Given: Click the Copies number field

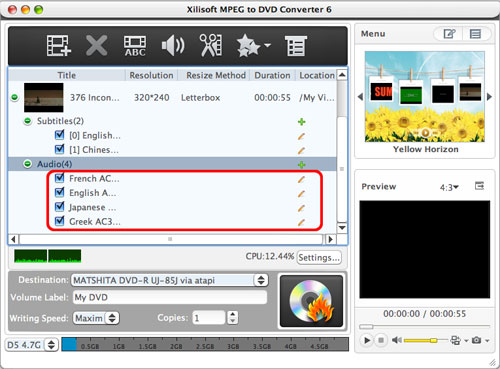Looking at the screenshot, I should coord(209,318).
